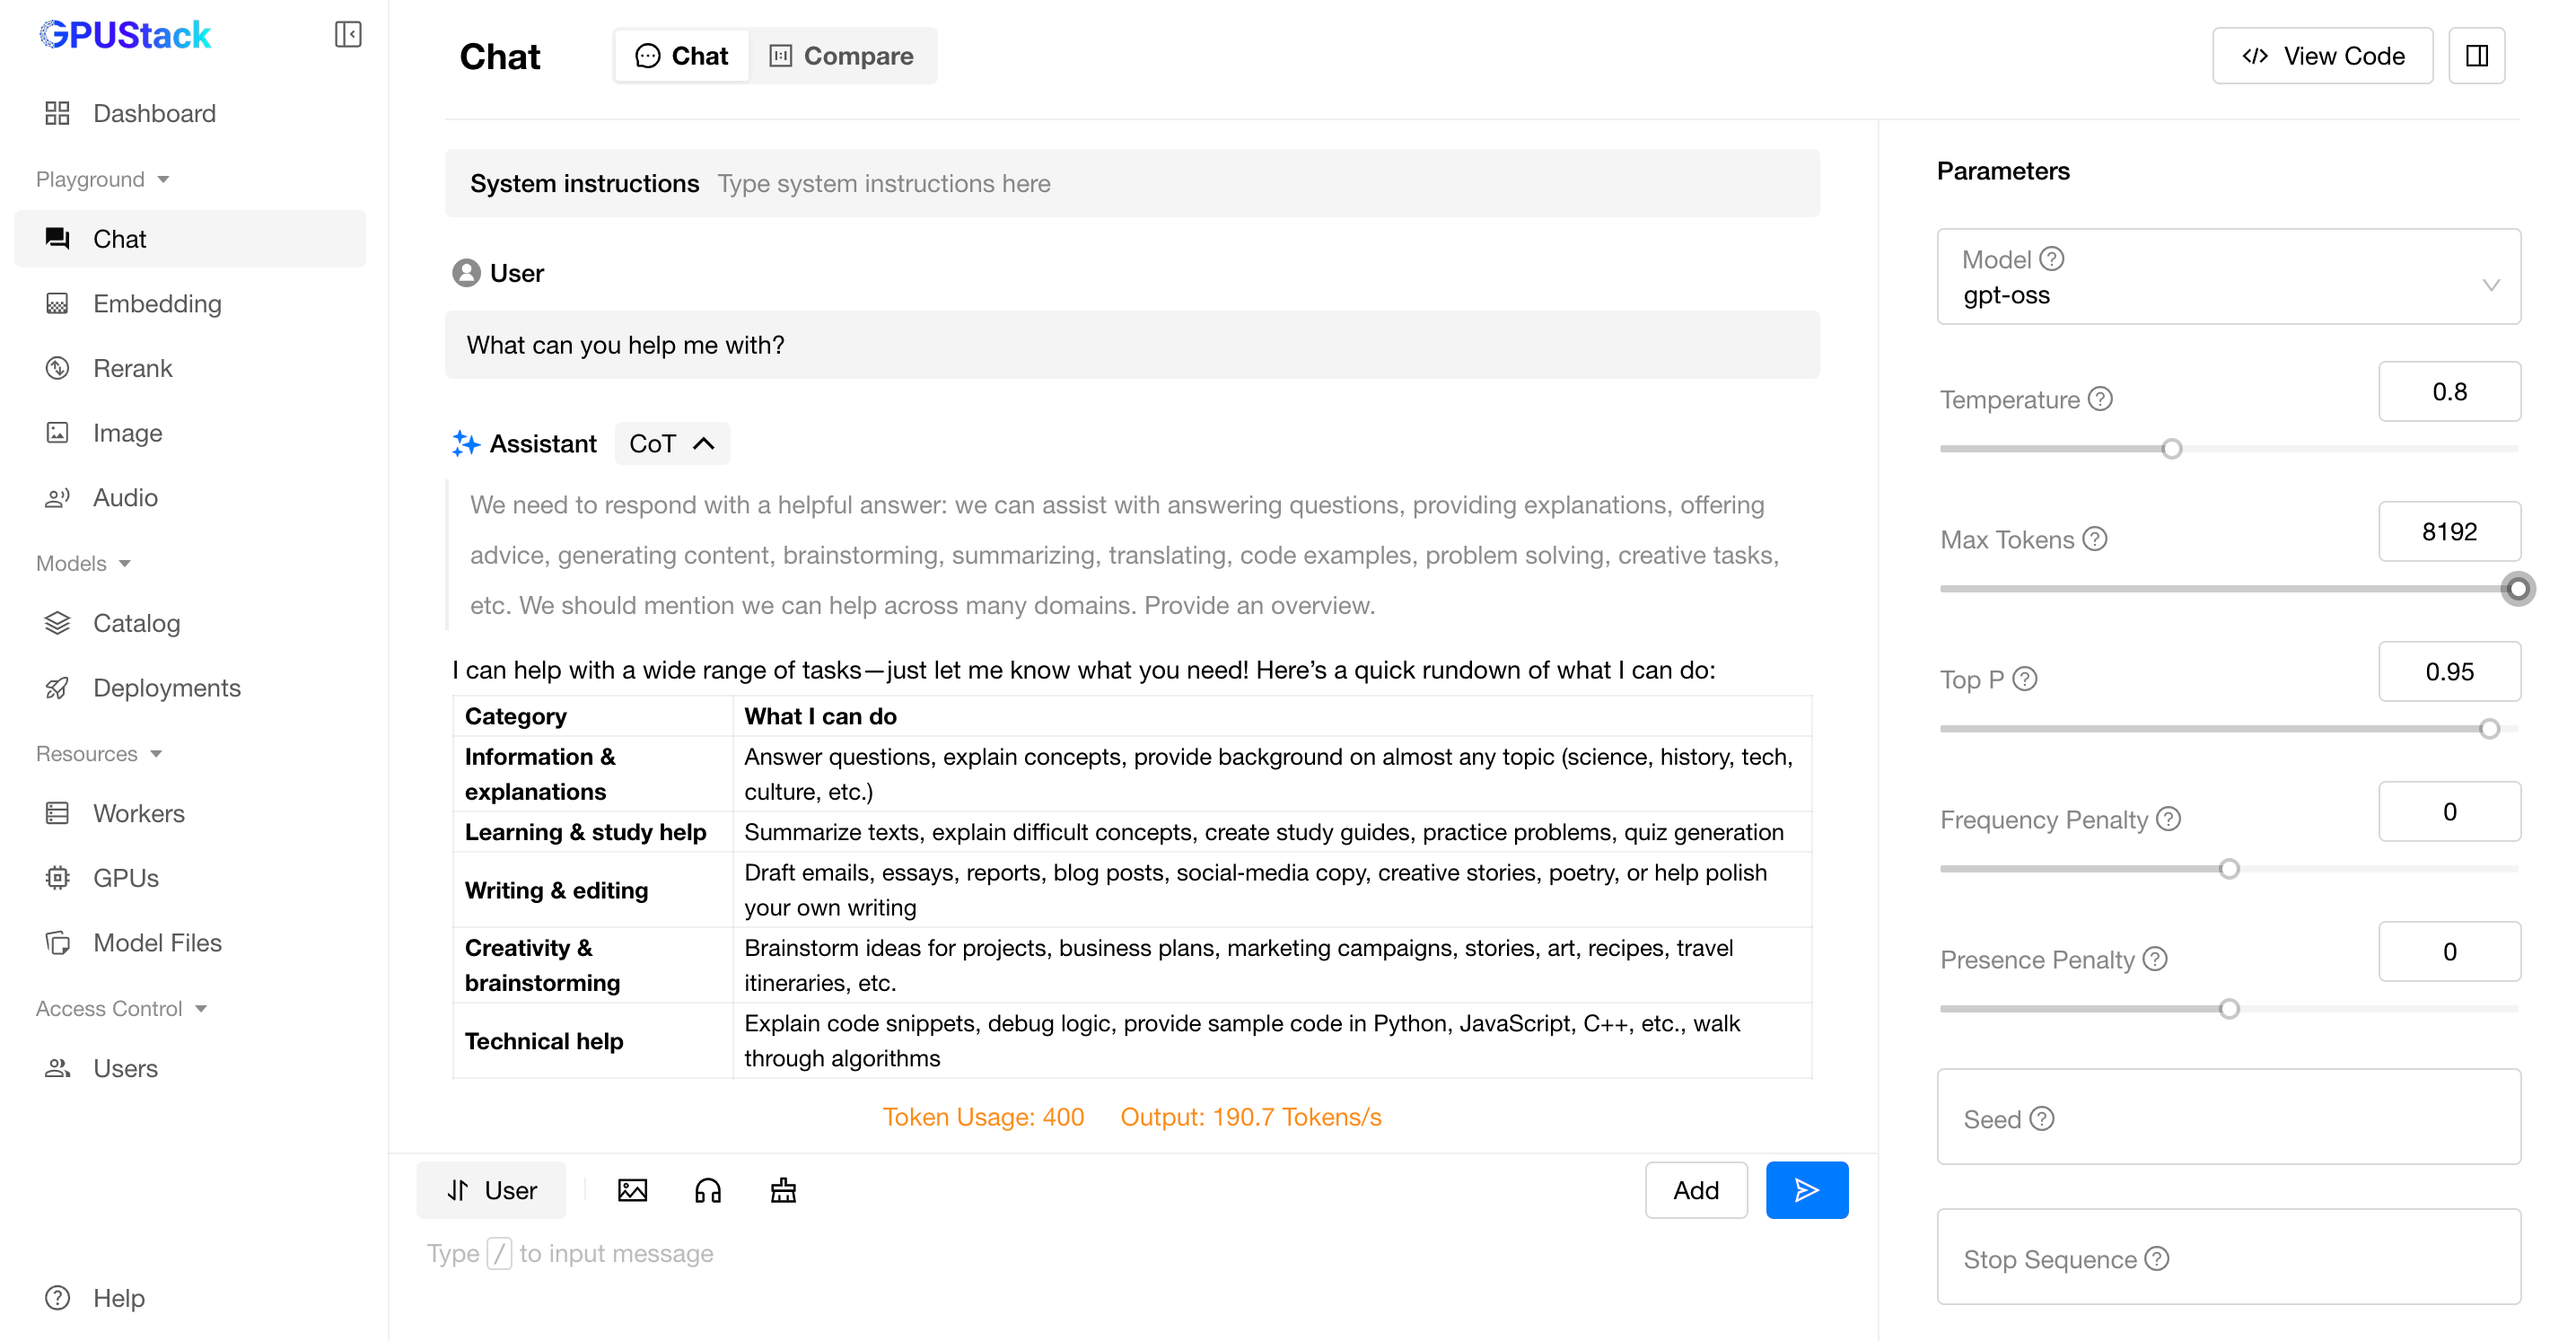This screenshot has height=1341, width=2576.
Task: Toggle the parameters panel layout icon
Action: (2476, 56)
